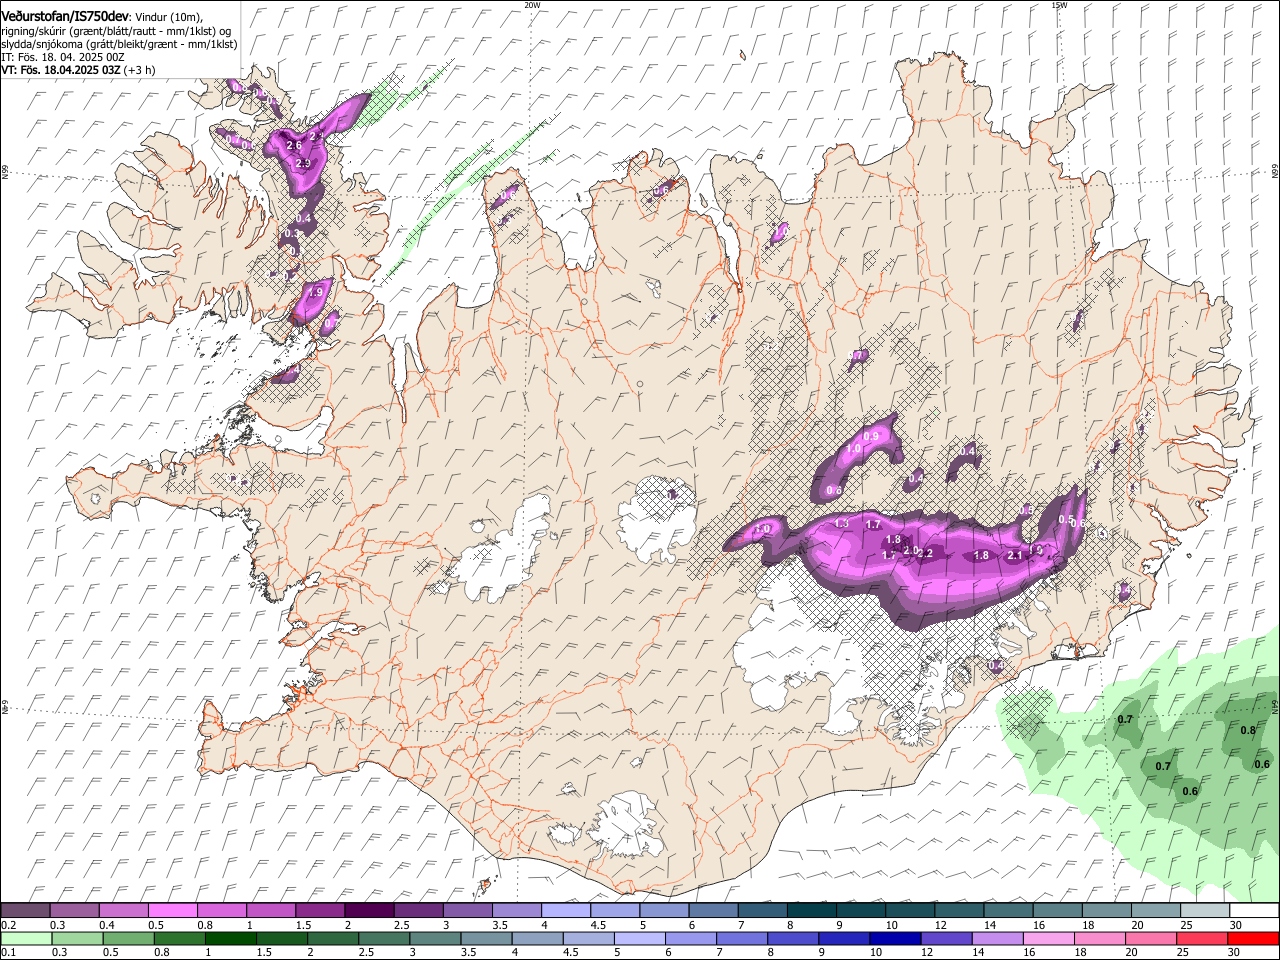Click the 0.1 label on the rain scale
This screenshot has width=1280, height=960.
8,953
